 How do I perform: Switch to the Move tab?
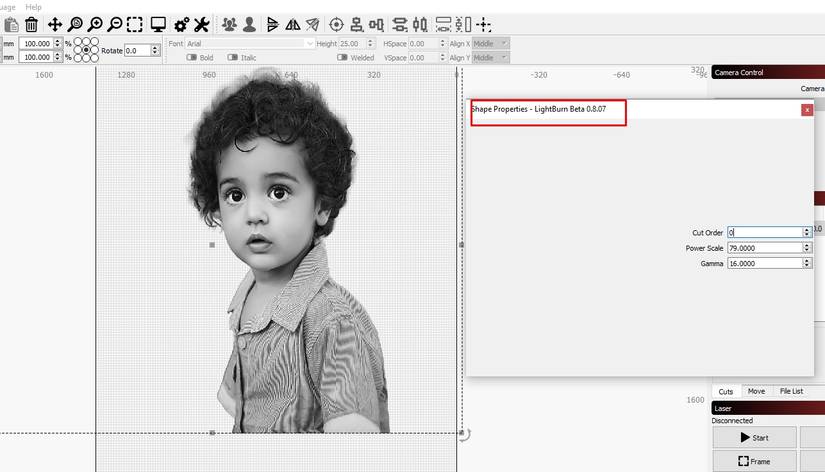click(756, 391)
